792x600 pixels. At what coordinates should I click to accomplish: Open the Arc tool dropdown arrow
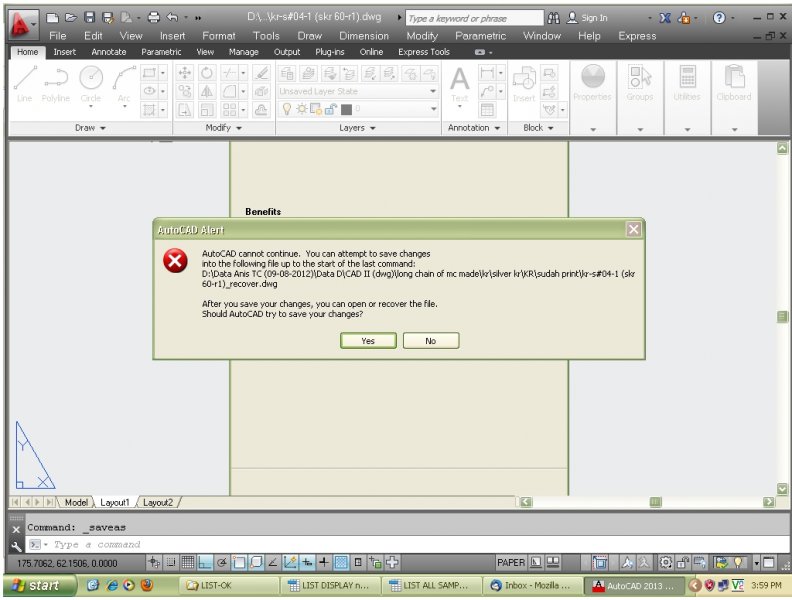124,107
